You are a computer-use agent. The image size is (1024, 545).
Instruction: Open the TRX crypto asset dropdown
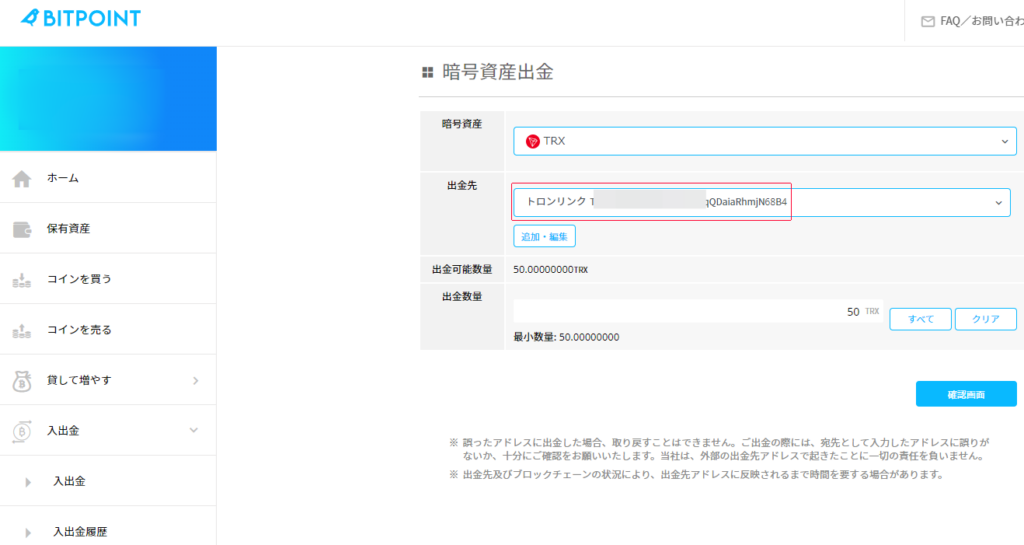(x=764, y=142)
